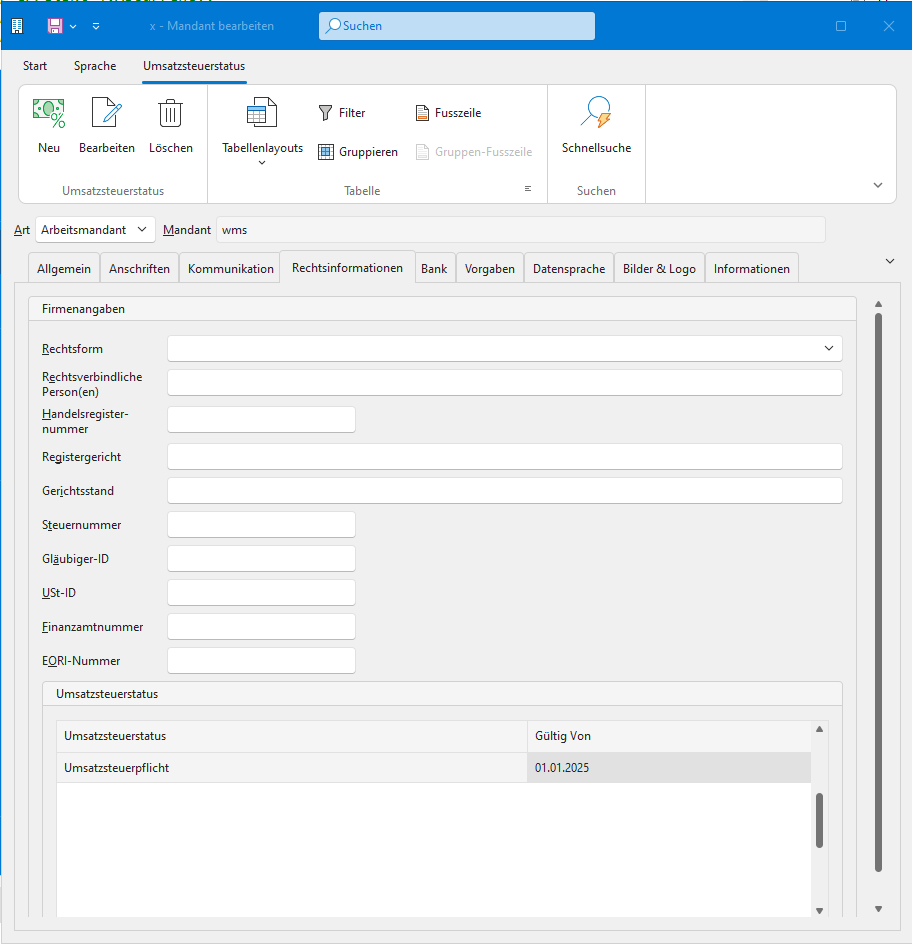
Task: Collapse the ribbon with the chevron
Action: click(878, 185)
